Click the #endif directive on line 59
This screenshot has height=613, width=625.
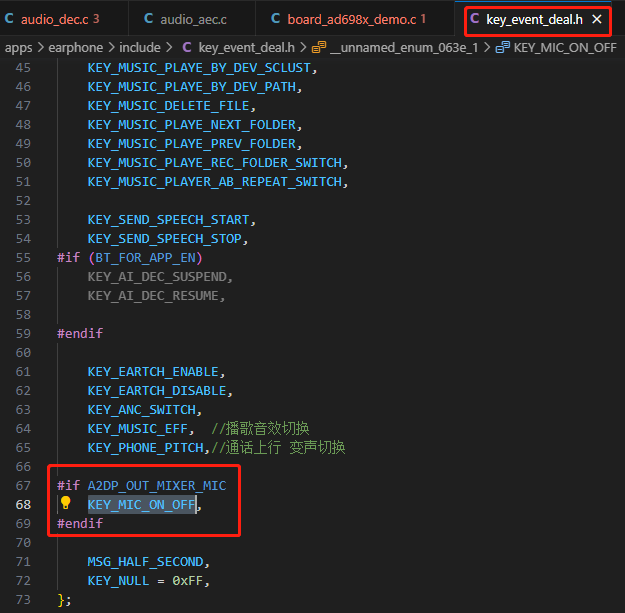pos(80,334)
